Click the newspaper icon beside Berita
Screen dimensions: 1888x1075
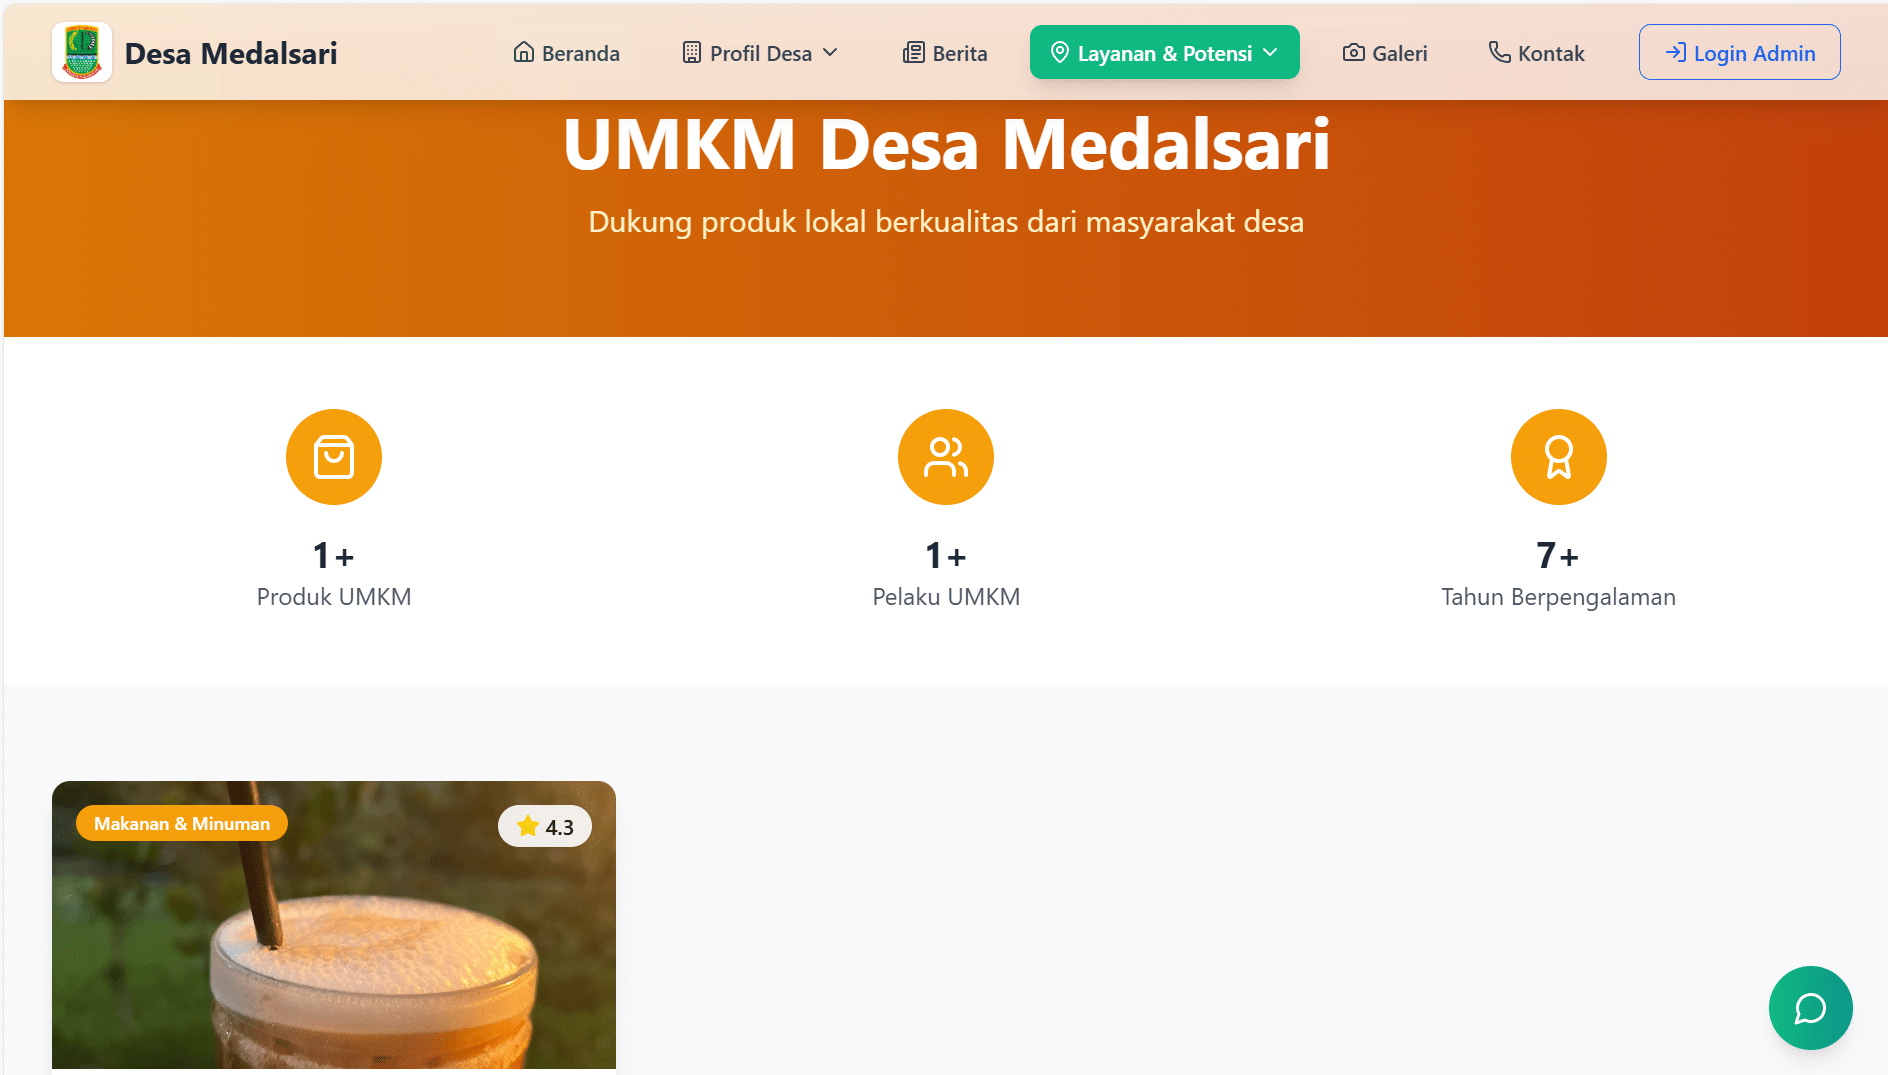[914, 53]
